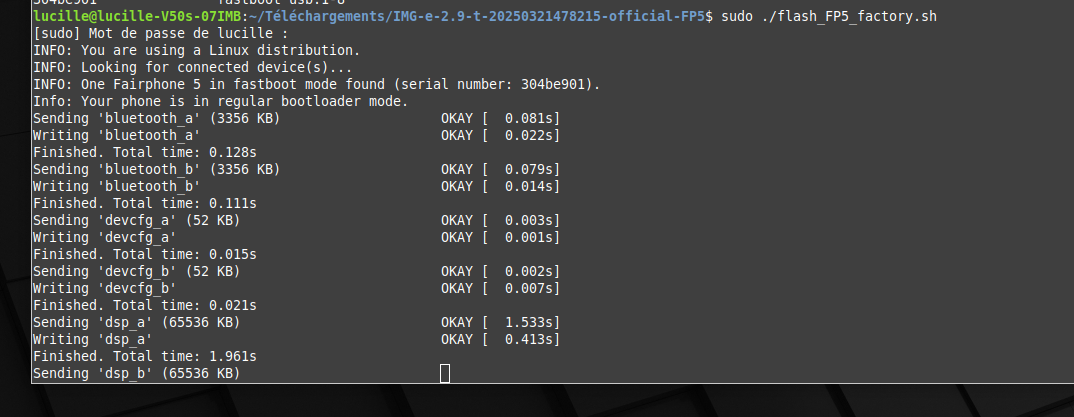Click the terminal cursor block after dsp_b
This screenshot has width=1074, height=417.
(445, 373)
